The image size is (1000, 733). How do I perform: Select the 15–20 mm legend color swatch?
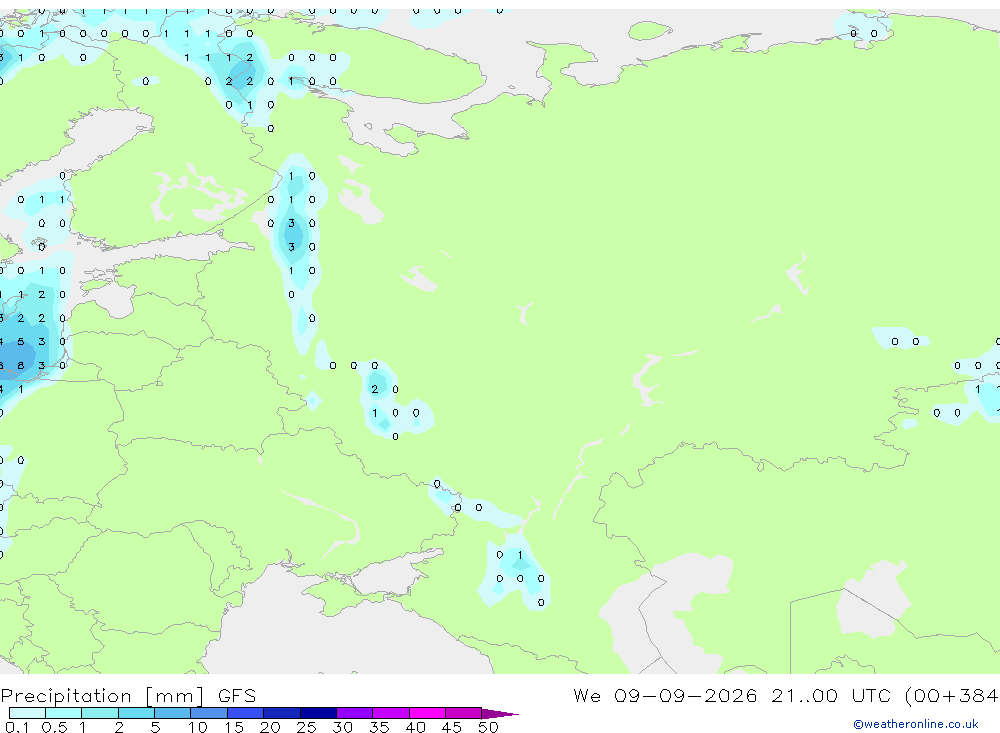(x=246, y=713)
